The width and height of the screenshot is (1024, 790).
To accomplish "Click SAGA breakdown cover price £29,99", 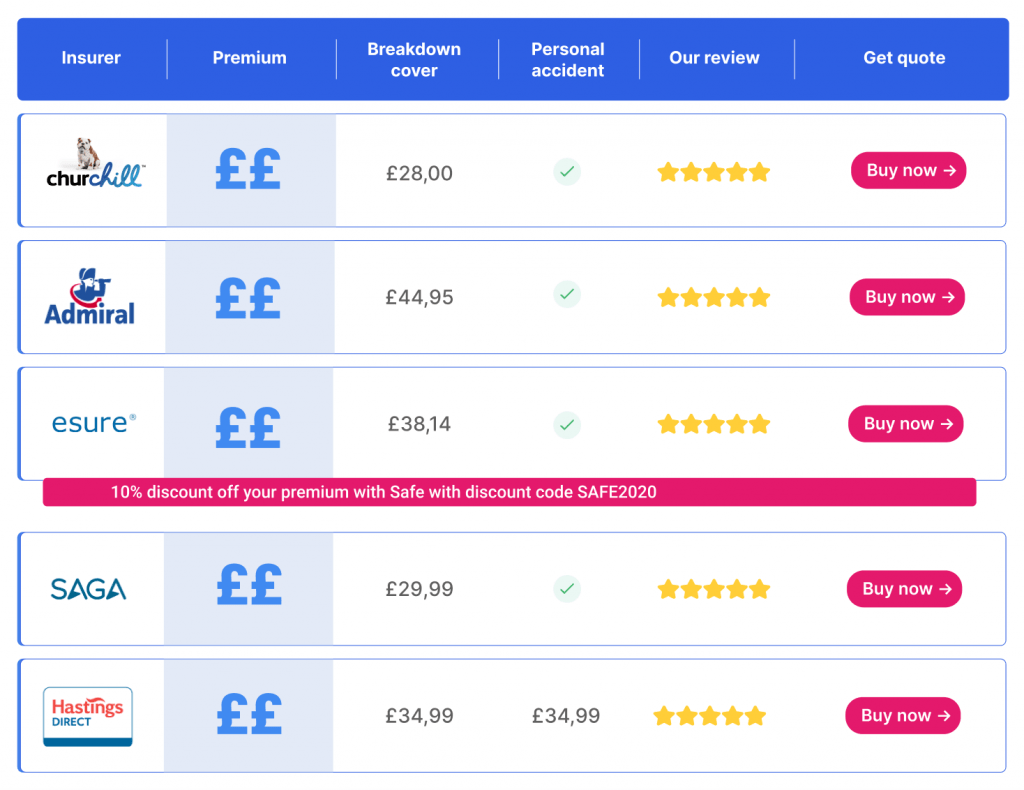I will tap(420, 589).
